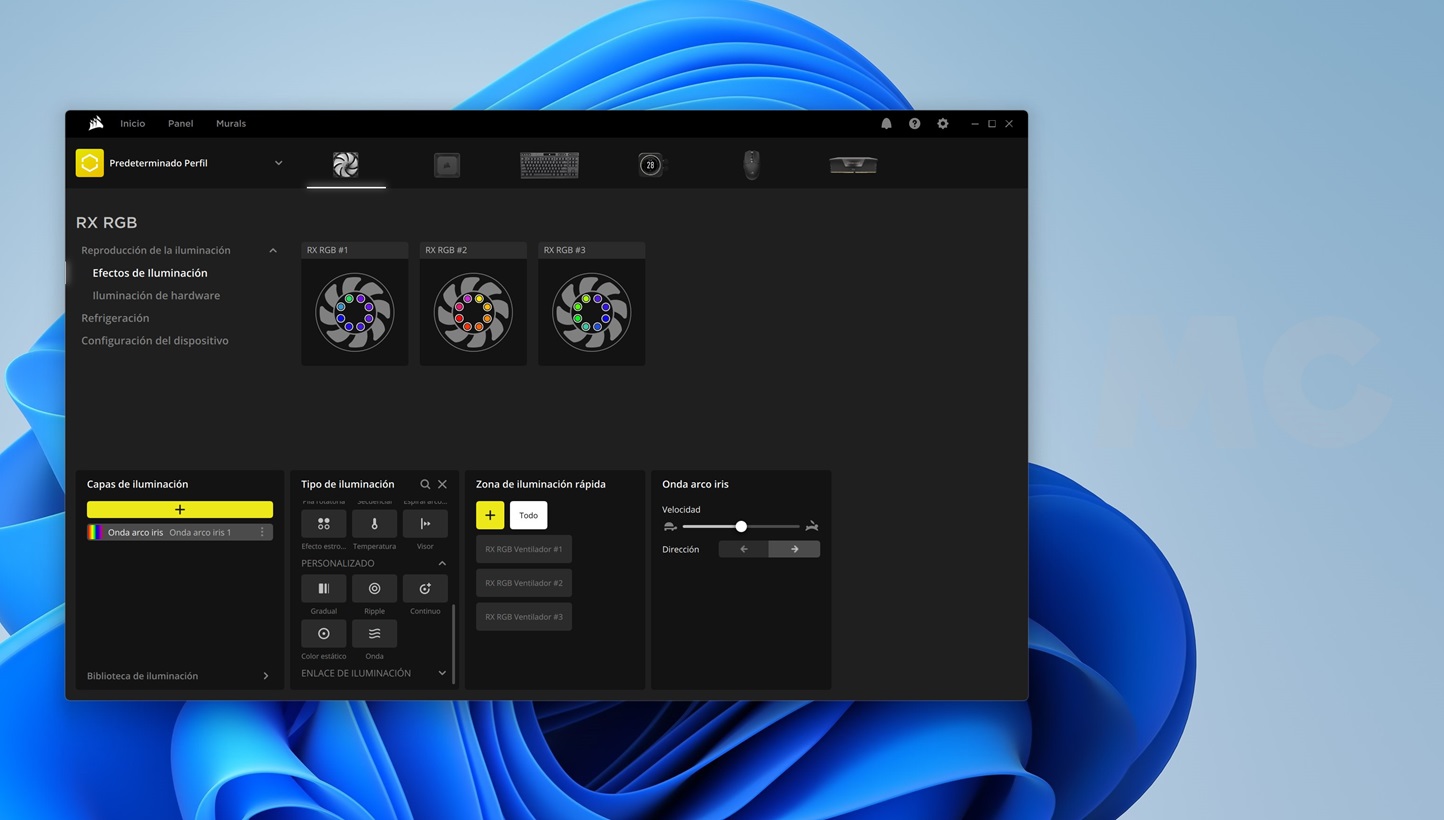Open the keyboard device tab
The height and width of the screenshot is (820, 1444).
[x=549, y=165]
